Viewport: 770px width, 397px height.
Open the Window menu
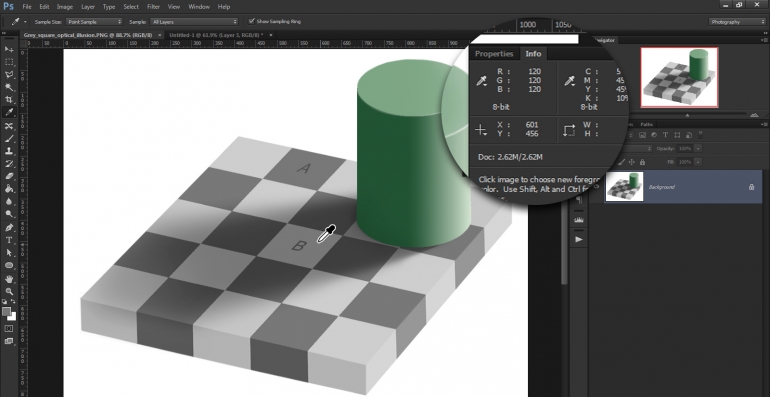point(199,7)
